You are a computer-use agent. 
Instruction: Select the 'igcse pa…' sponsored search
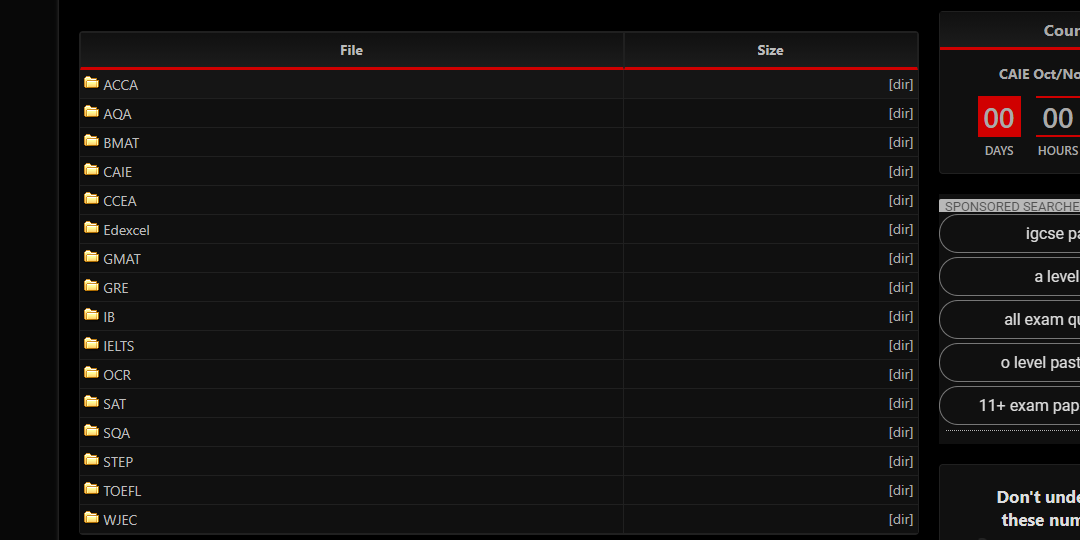coord(1010,233)
